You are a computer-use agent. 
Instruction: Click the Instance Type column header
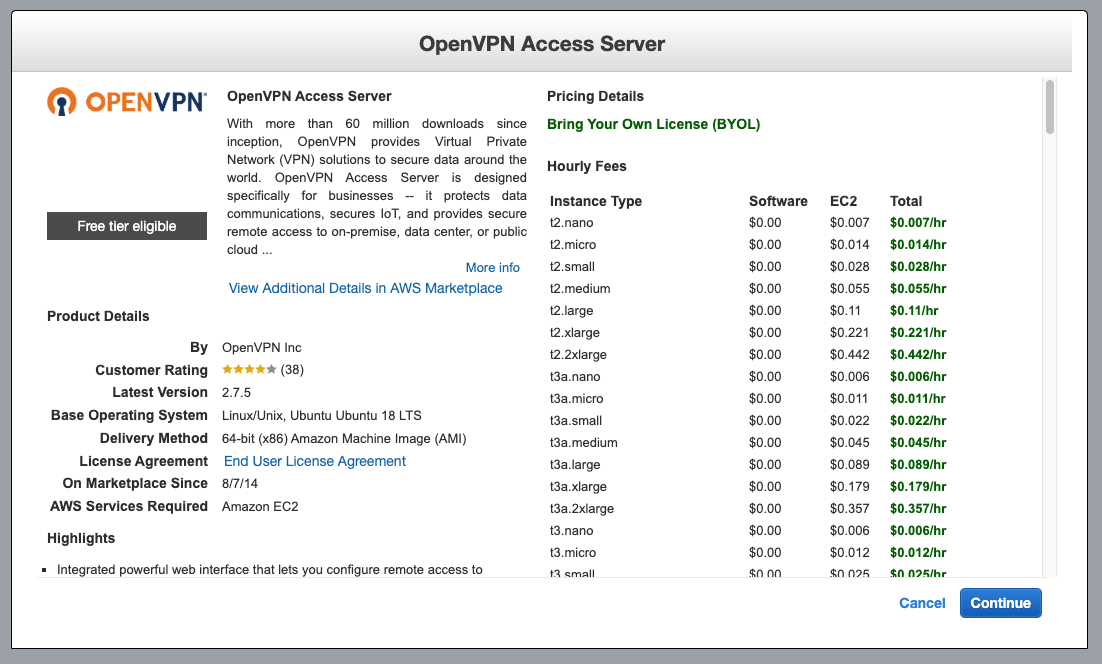(596, 201)
